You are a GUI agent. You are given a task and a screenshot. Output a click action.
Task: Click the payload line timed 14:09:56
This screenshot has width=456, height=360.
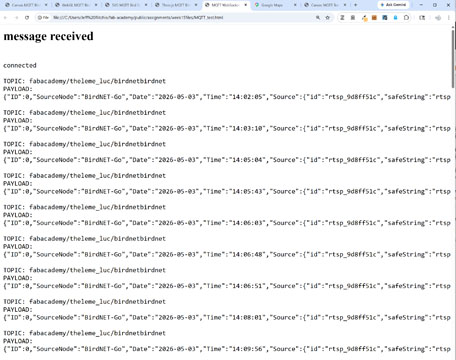(227, 349)
